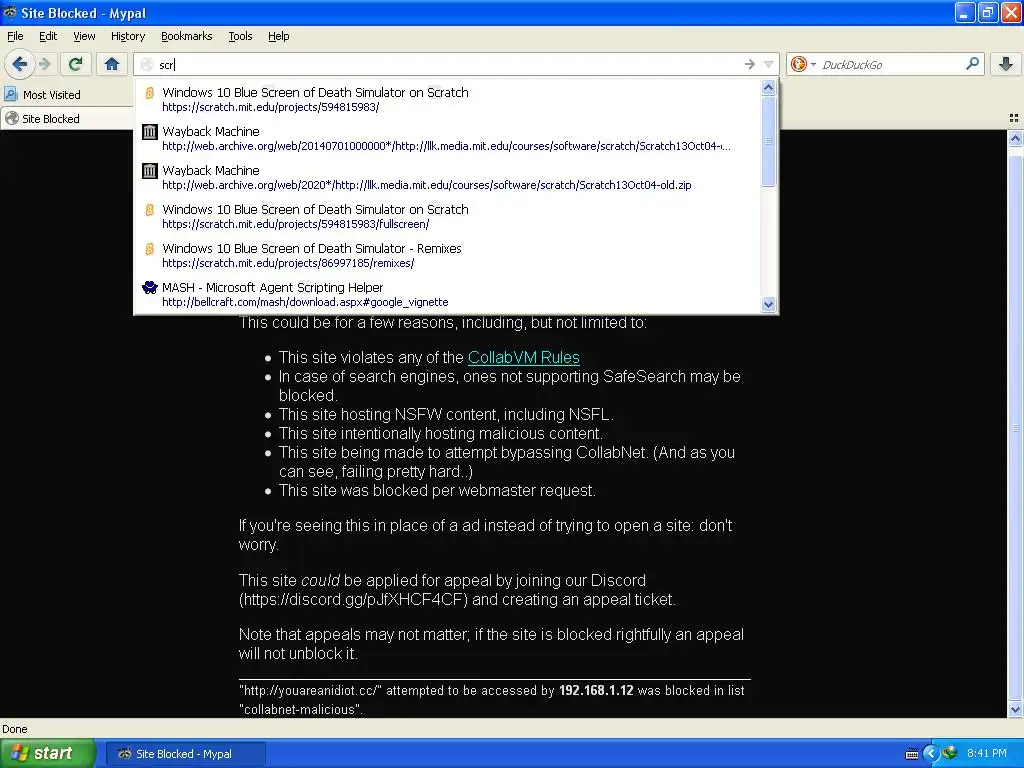
Task: Click the Go arrow in the address bar
Action: pos(749,64)
